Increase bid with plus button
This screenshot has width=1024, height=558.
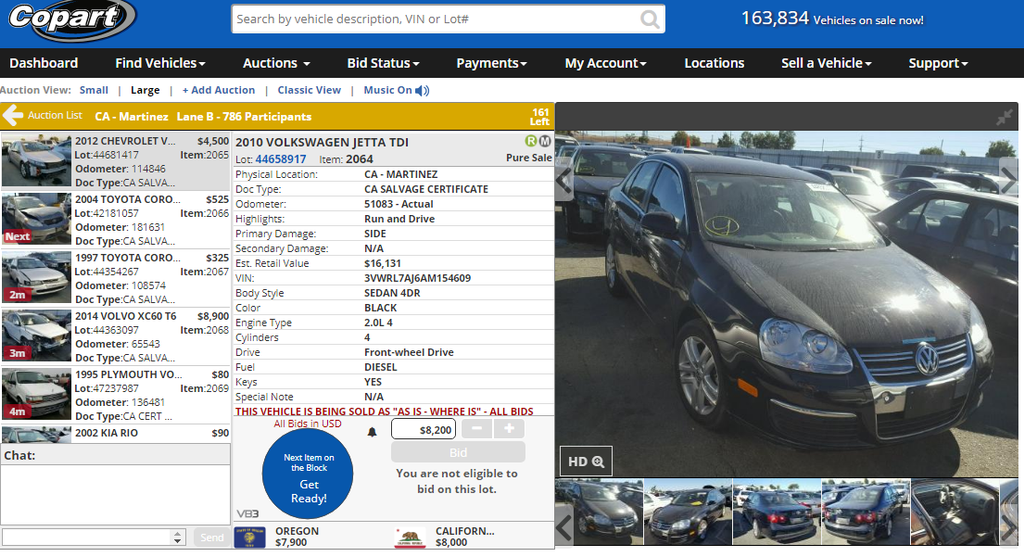509,429
